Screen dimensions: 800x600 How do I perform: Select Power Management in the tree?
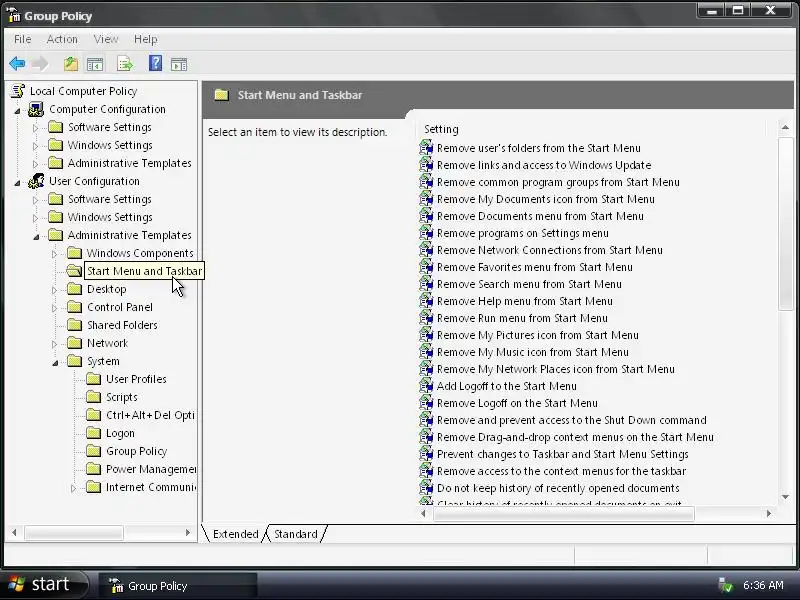point(151,469)
